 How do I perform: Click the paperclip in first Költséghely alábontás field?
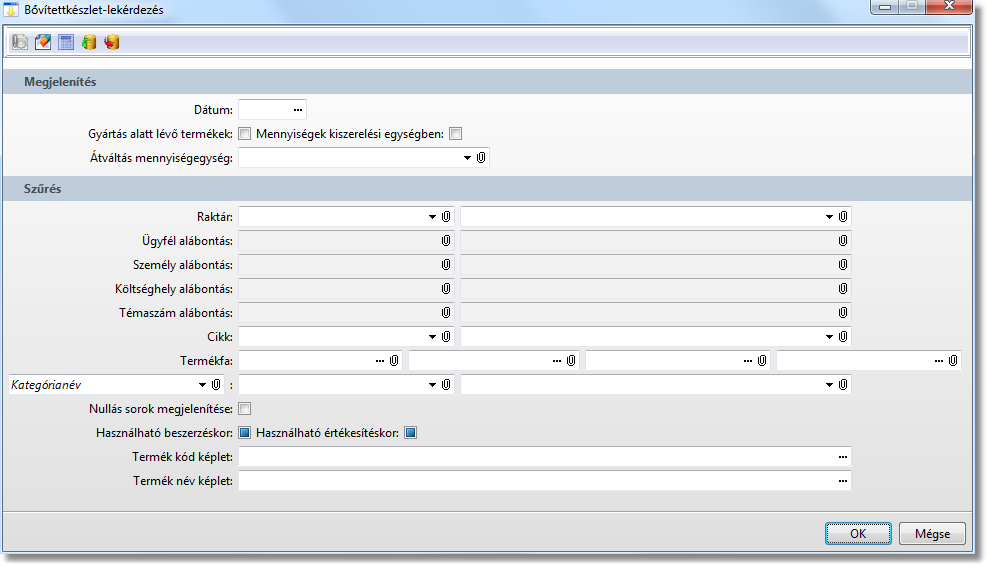point(446,288)
